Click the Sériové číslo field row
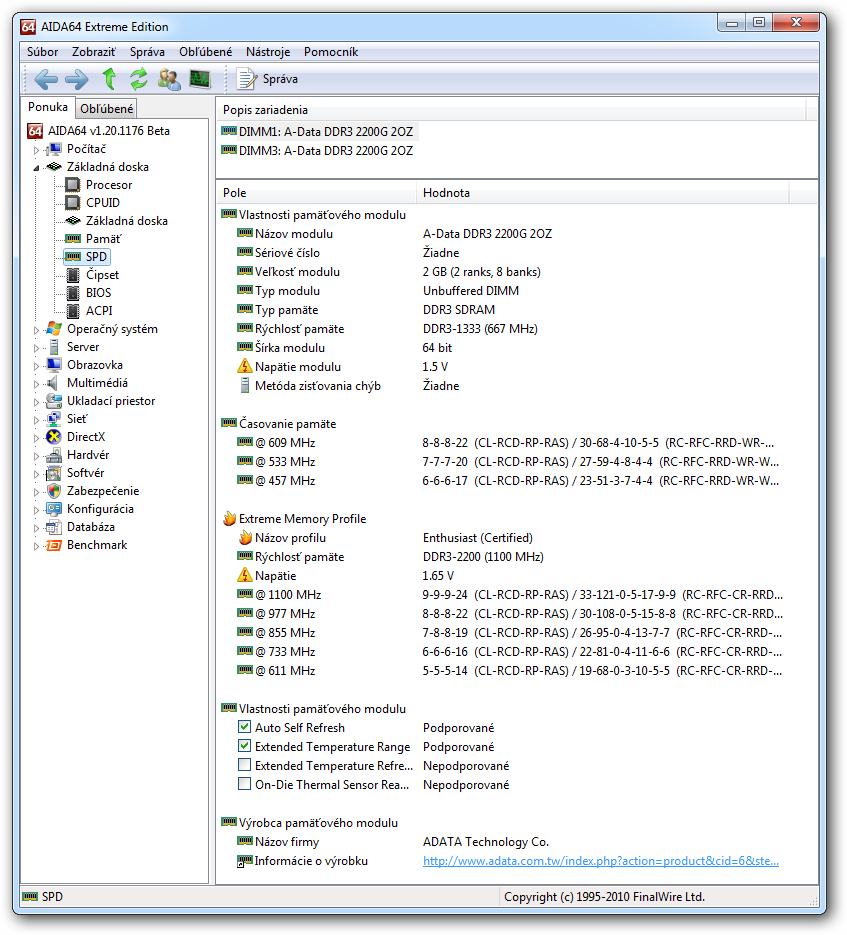Screen dimensions: 847x935 click(502, 252)
